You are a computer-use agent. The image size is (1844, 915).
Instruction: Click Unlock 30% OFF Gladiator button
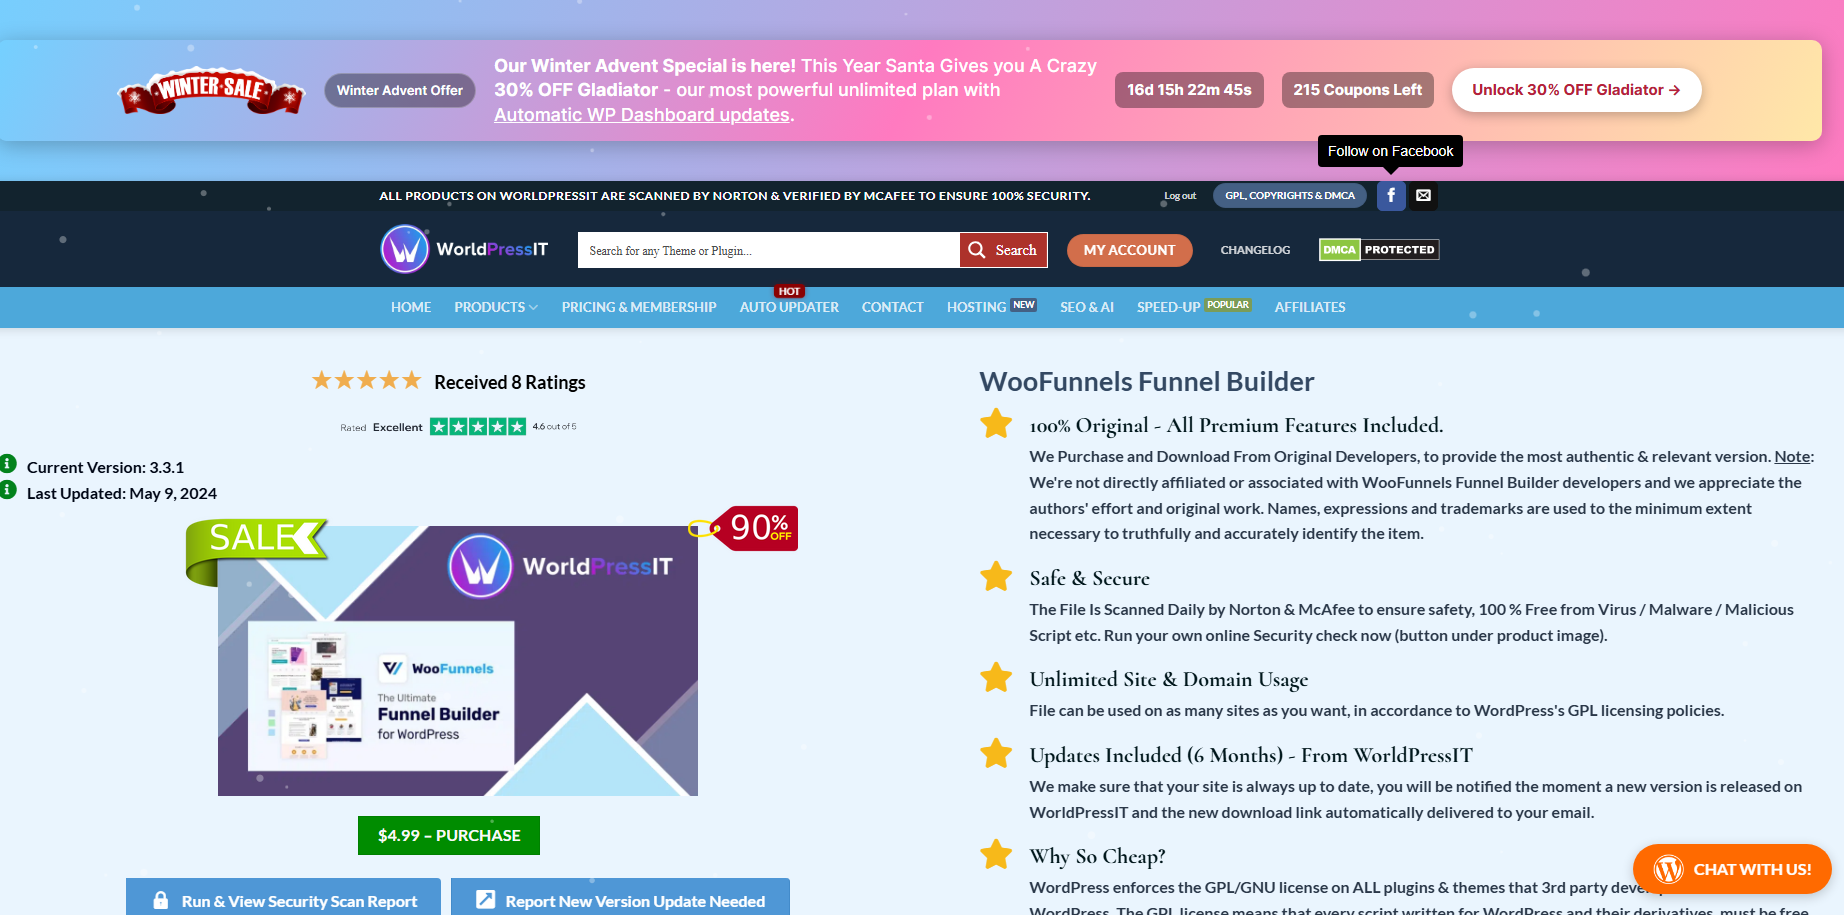click(x=1575, y=90)
